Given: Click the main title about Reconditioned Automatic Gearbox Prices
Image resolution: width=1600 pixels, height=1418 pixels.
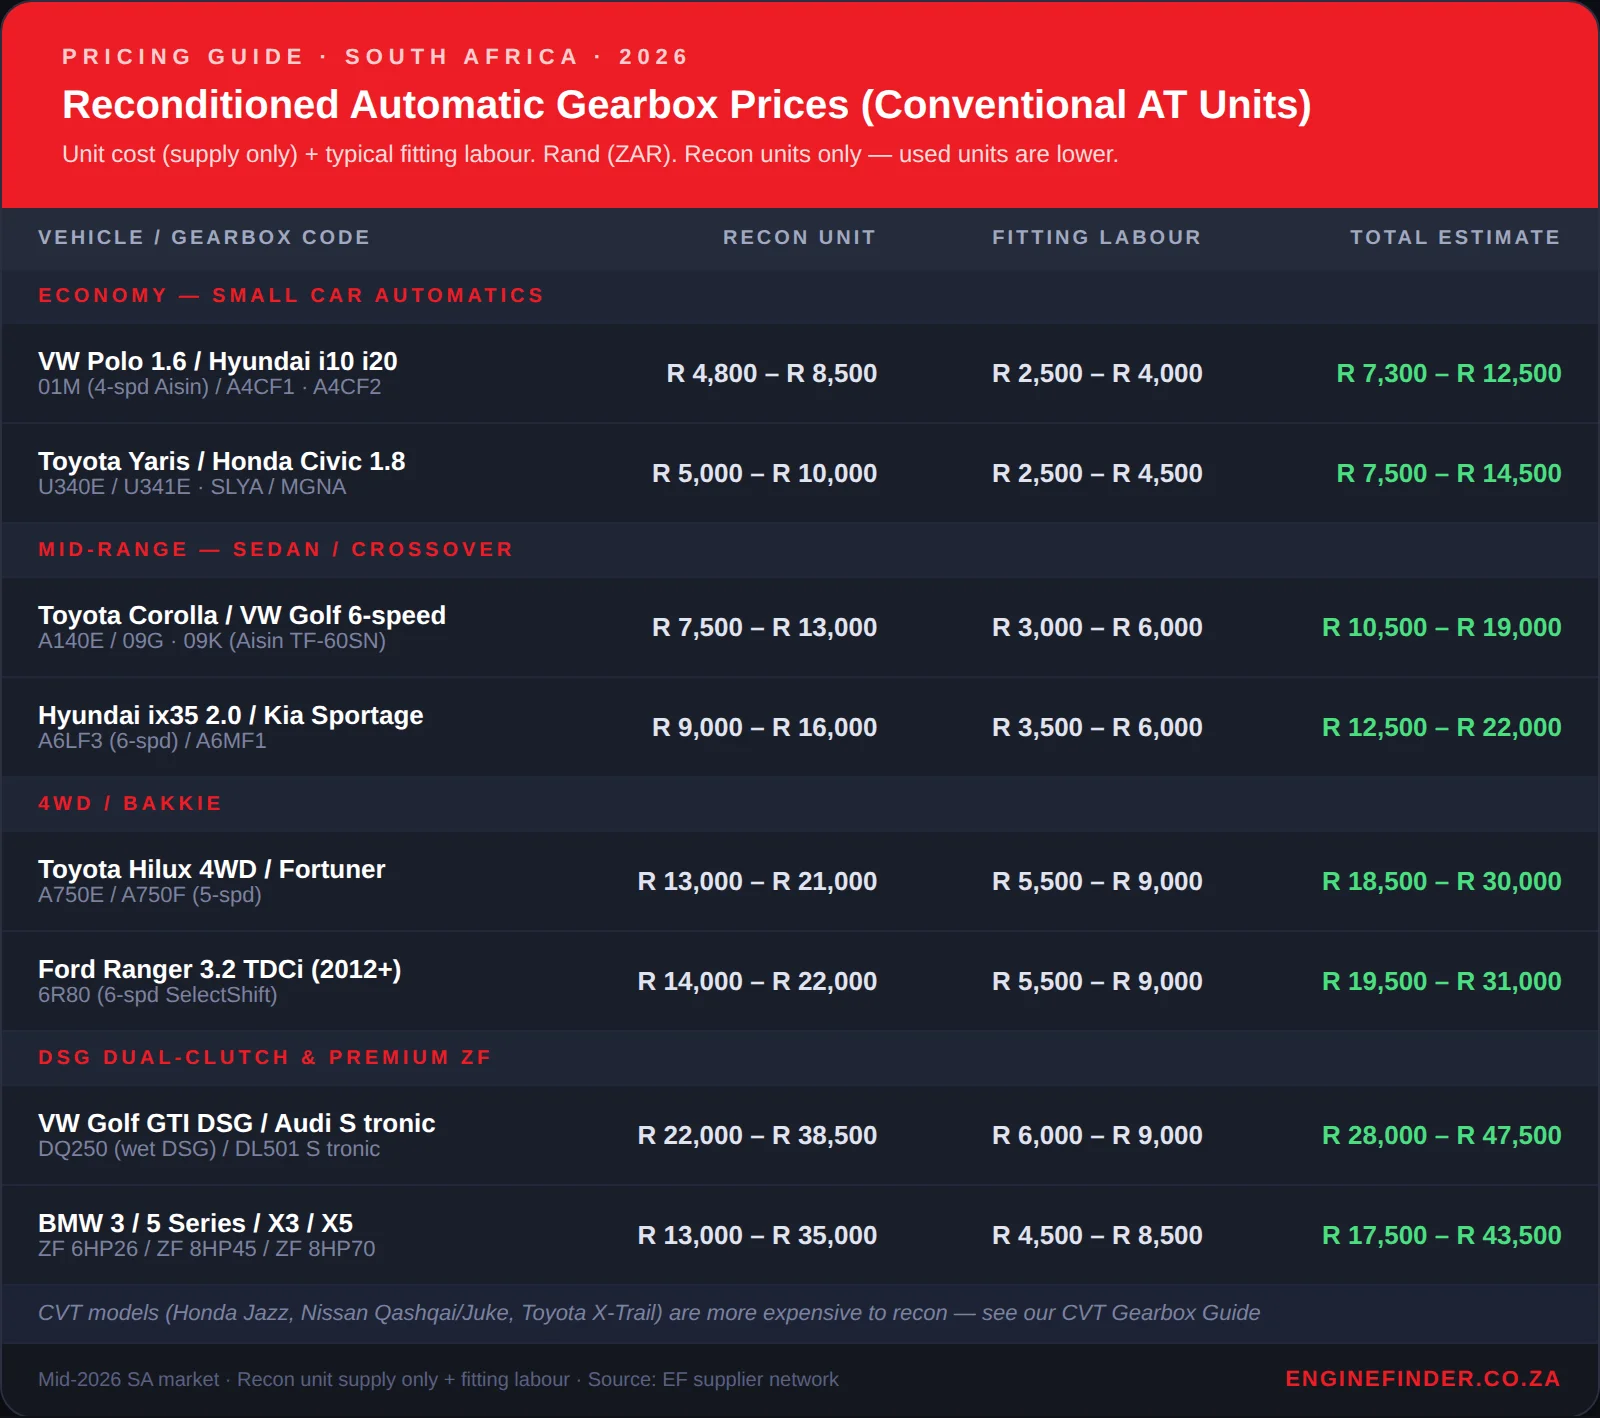Looking at the screenshot, I should [686, 105].
